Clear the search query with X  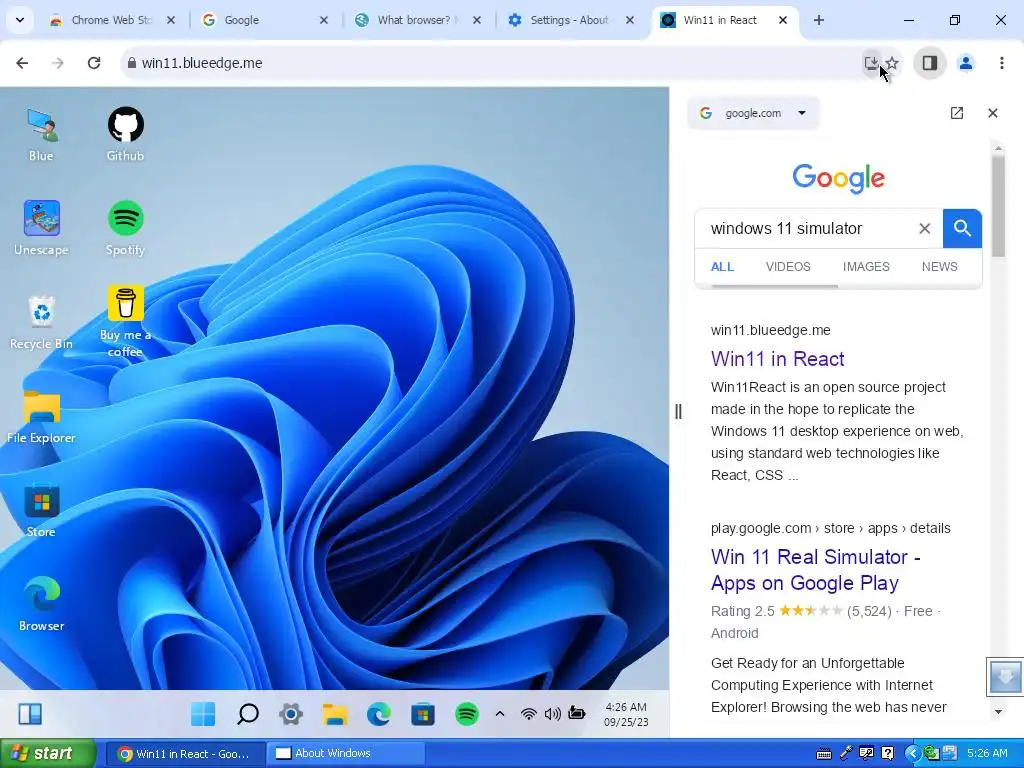925,229
